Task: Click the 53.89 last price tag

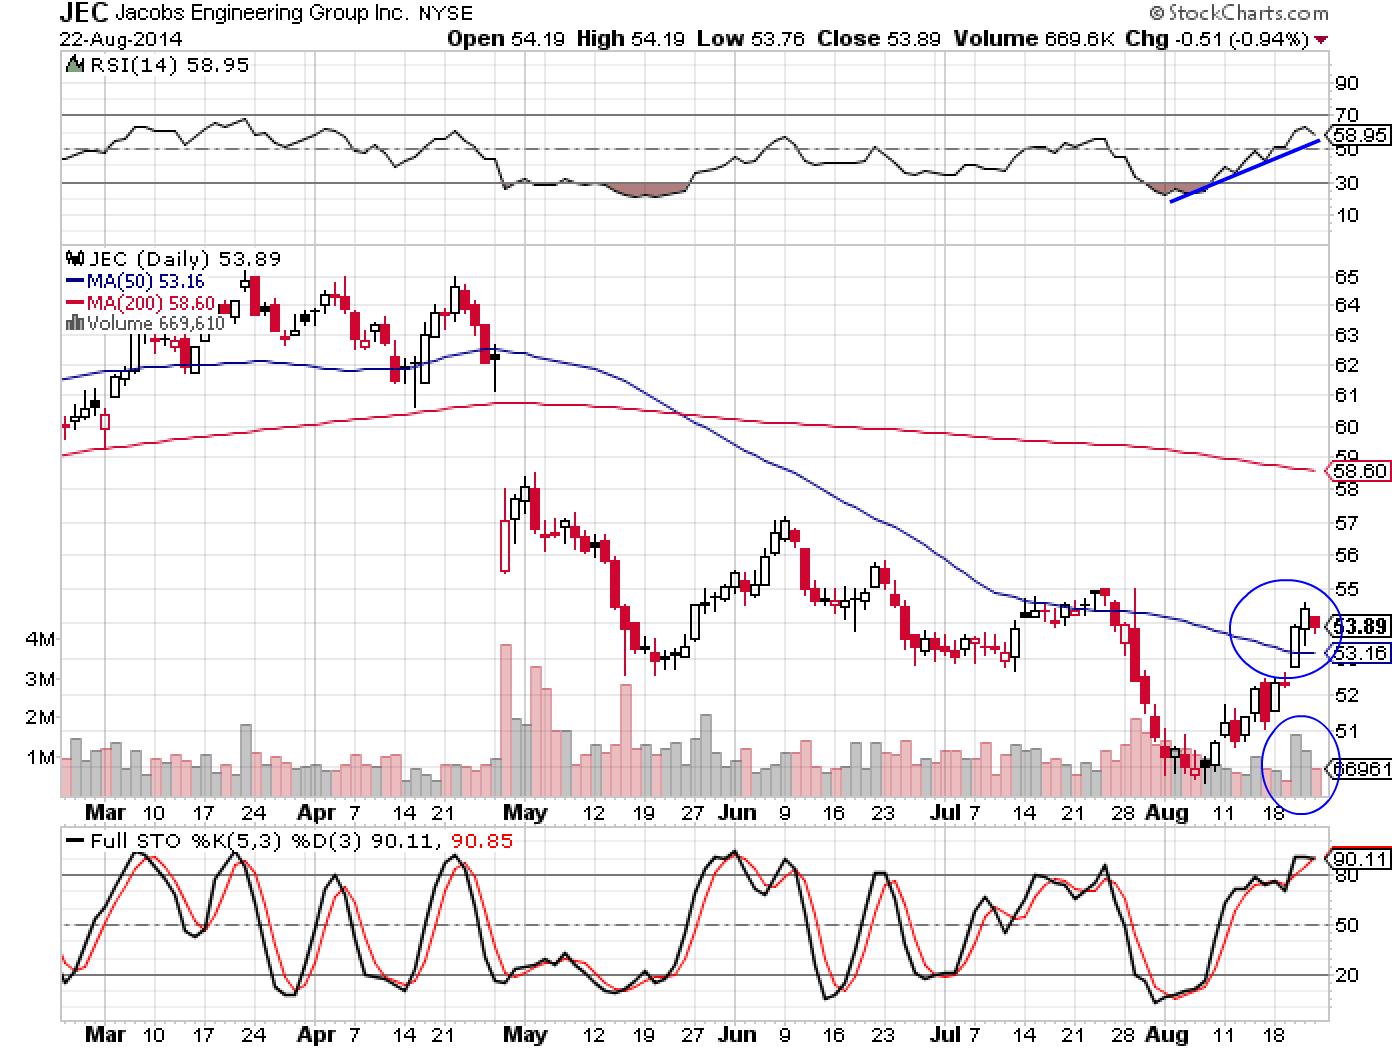Action: [1361, 627]
